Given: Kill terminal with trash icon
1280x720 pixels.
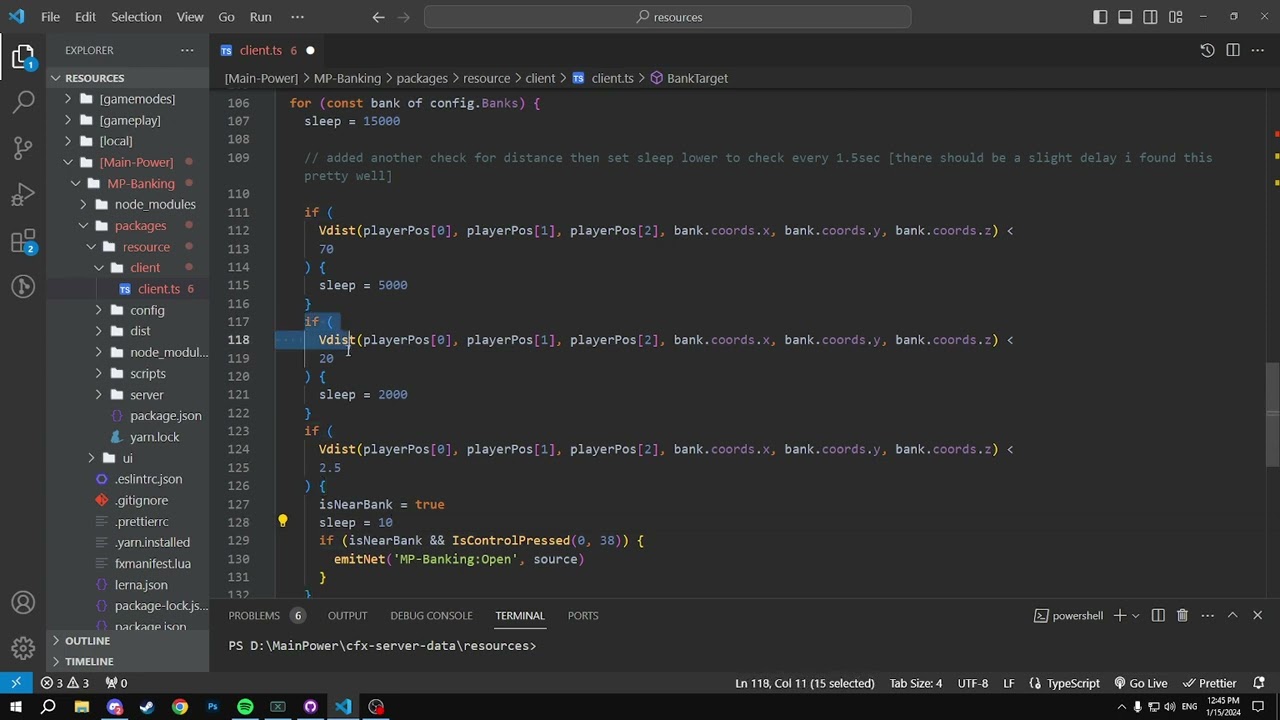Looking at the screenshot, I should click(x=1182, y=615).
